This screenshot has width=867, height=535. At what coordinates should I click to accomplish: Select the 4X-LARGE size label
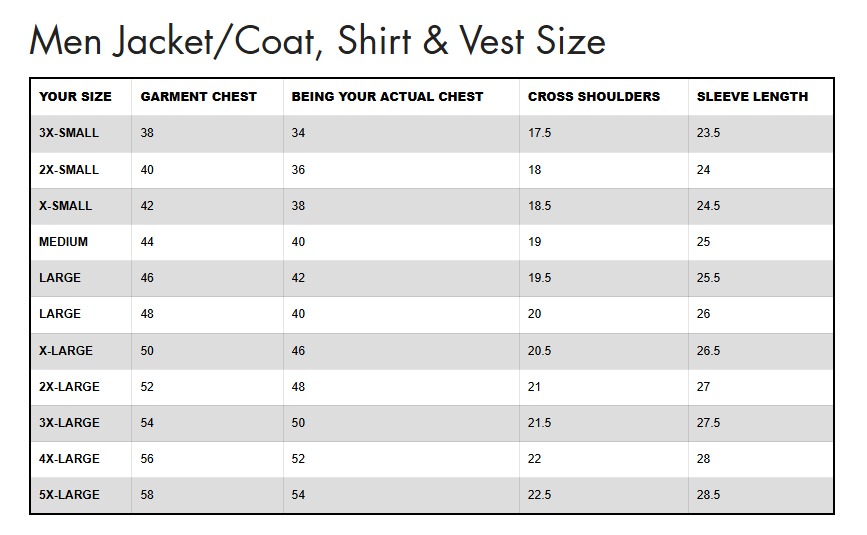click(69, 459)
